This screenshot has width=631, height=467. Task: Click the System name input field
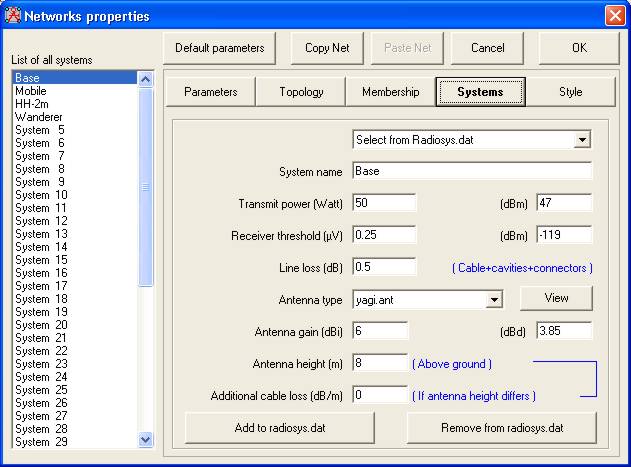(472, 171)
